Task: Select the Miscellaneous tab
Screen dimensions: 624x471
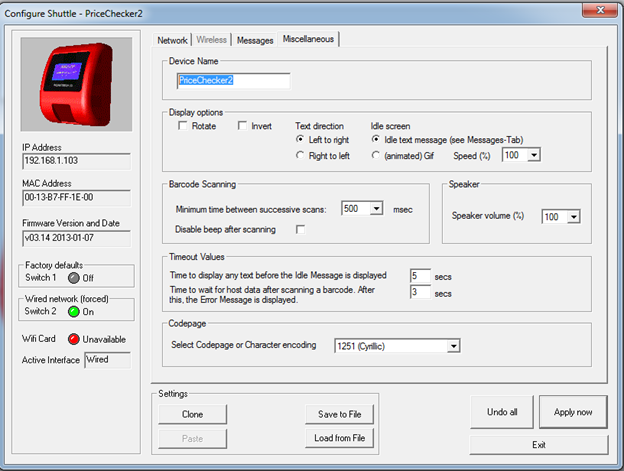Action: (308, 39)
